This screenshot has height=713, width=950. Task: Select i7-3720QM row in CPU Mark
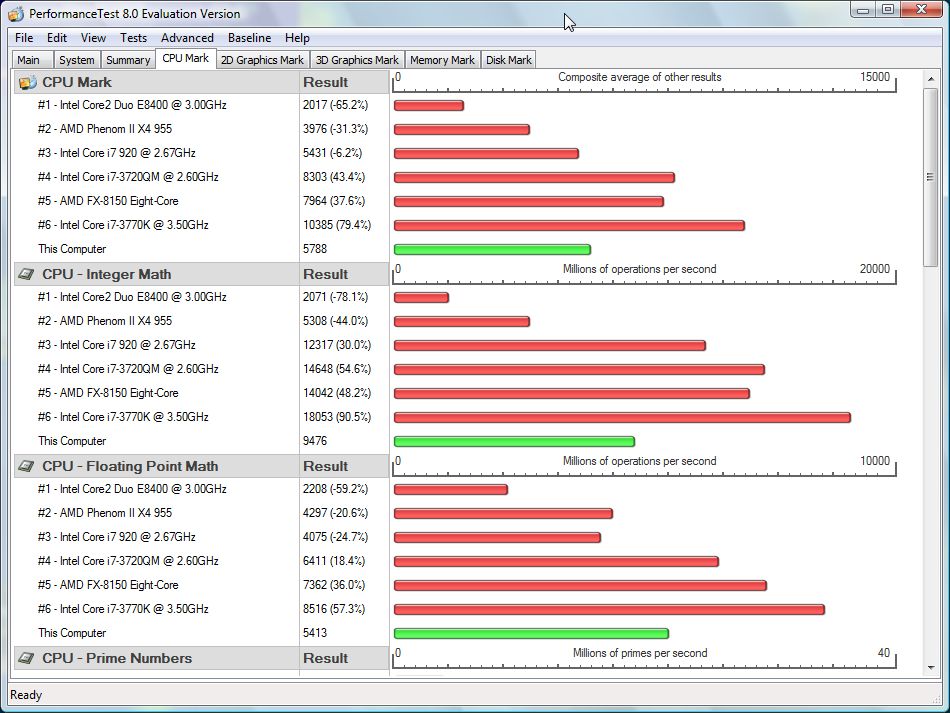point(128,177)
